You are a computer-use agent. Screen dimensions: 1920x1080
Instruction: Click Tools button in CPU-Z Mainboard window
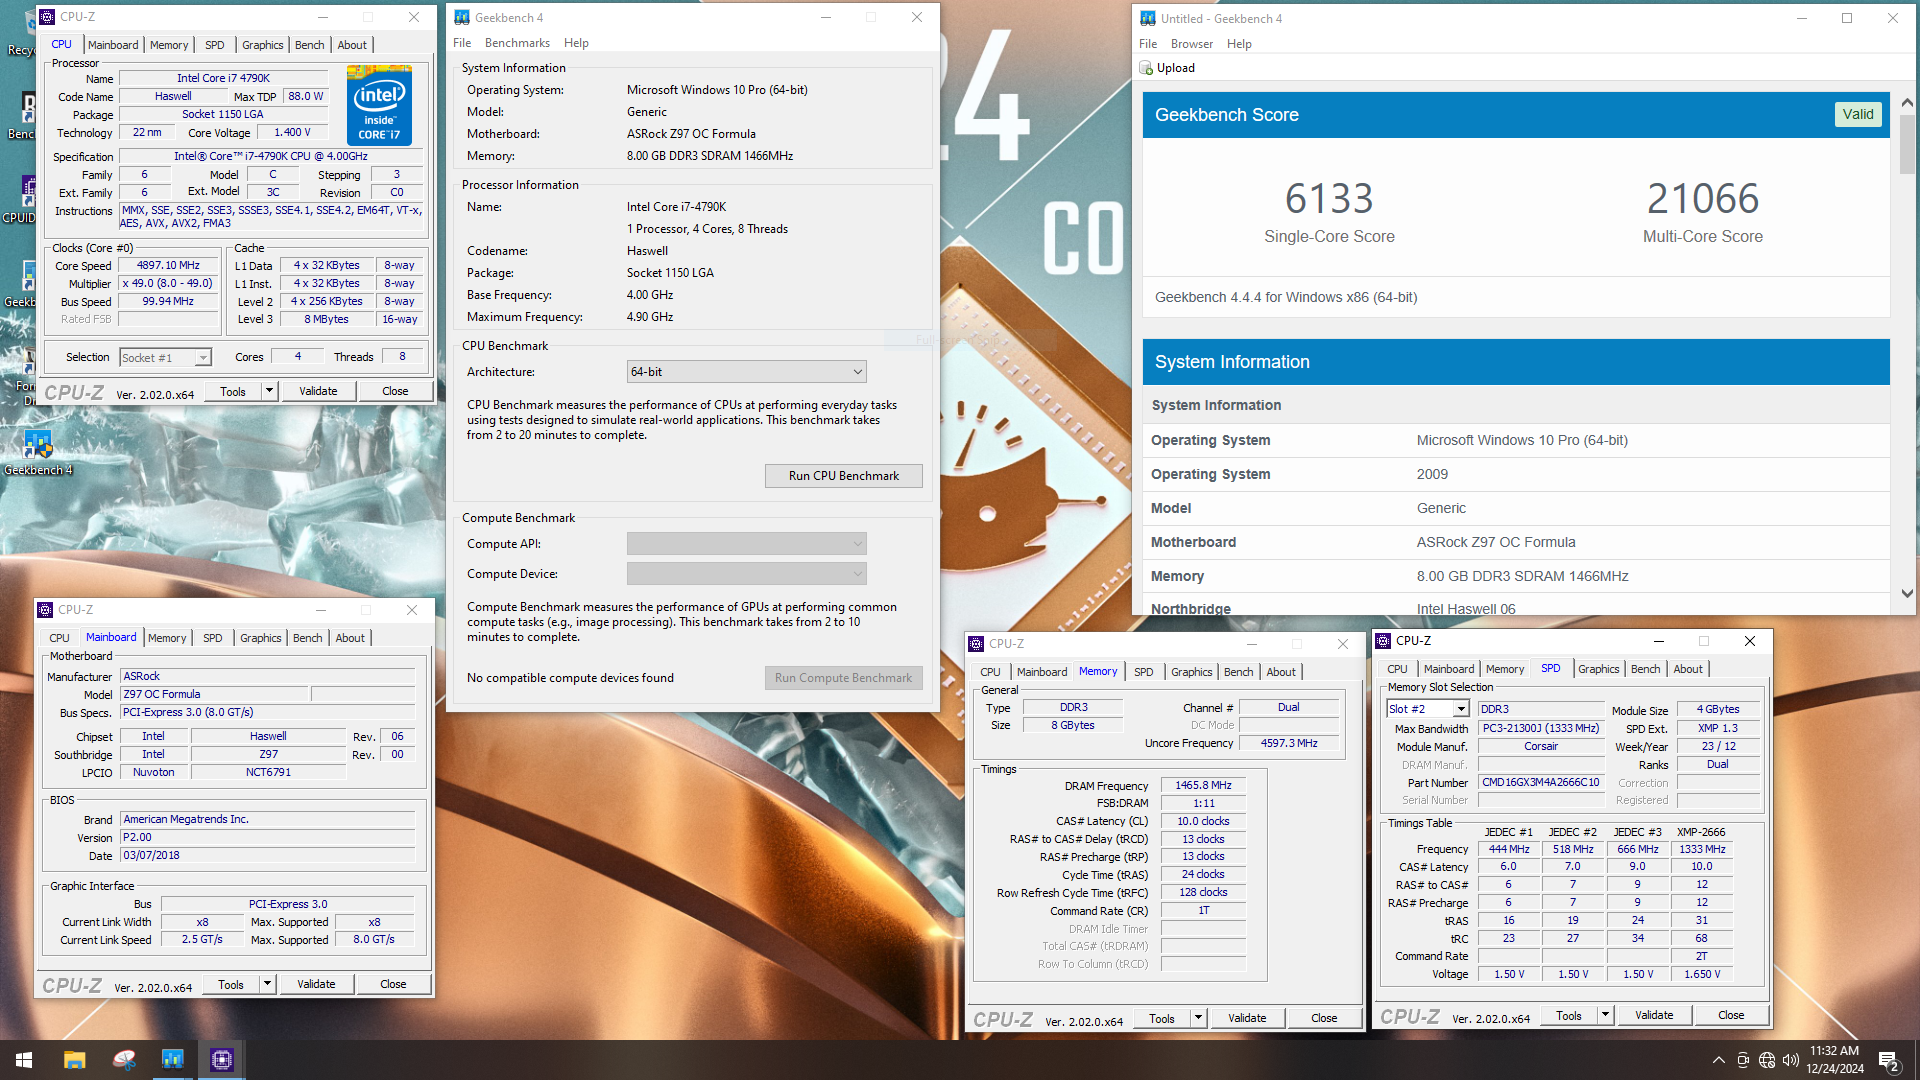click(231, 984)
